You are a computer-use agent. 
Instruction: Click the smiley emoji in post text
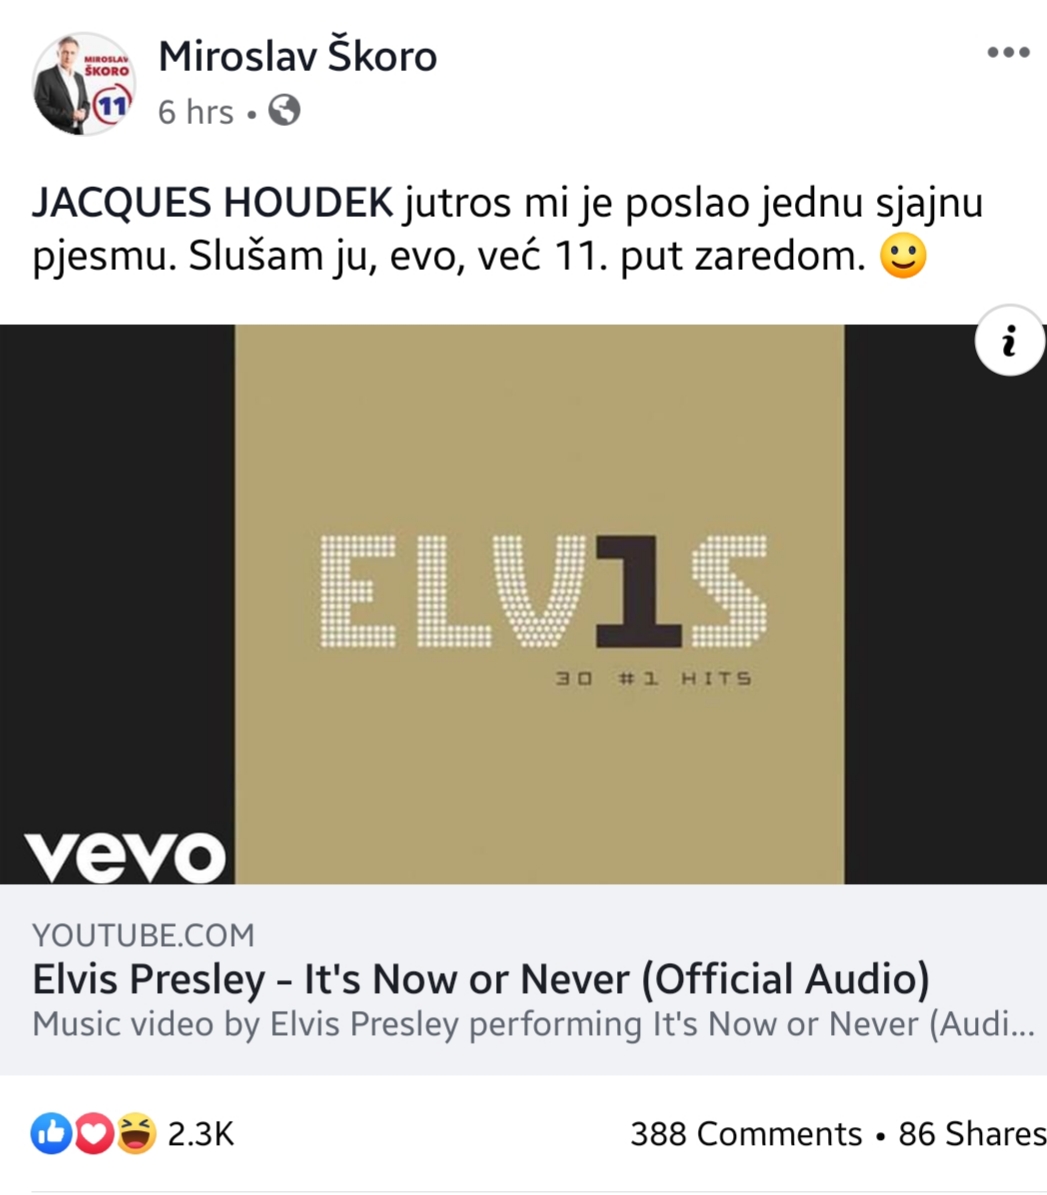903,256
